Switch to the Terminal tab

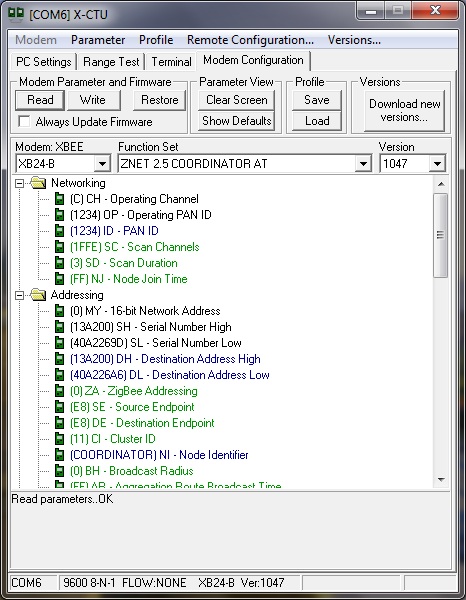click(171, 62)
